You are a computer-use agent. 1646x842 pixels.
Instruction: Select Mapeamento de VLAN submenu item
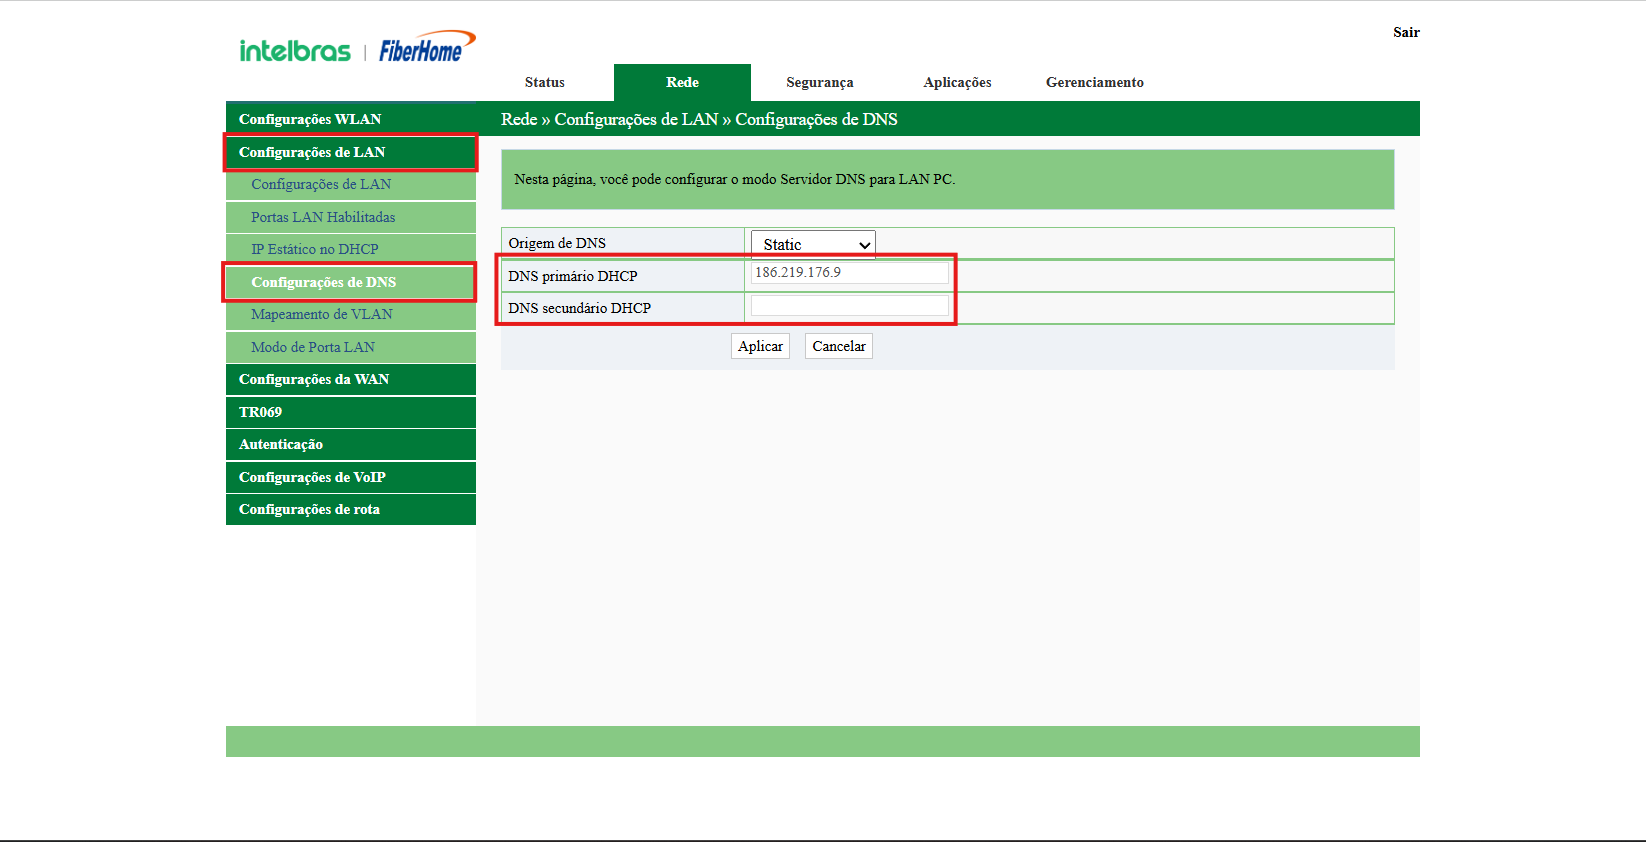tap(322, 314)
